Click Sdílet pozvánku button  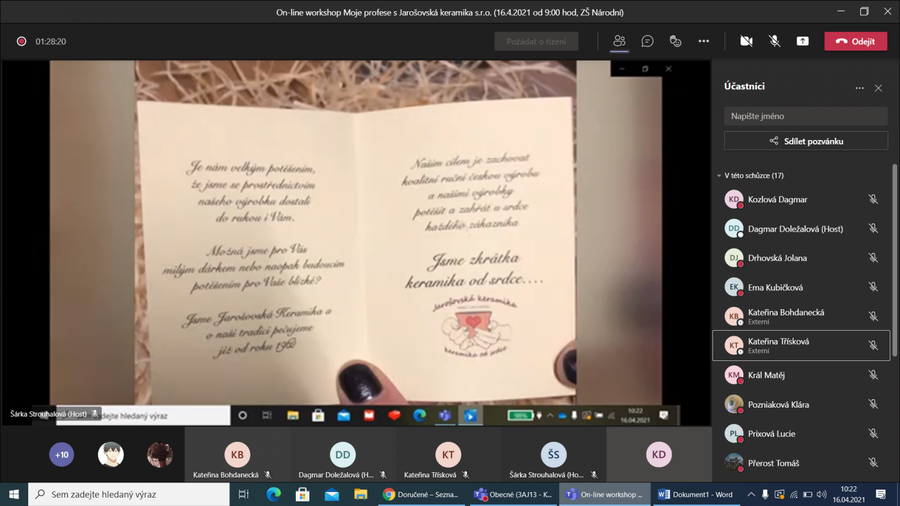click(x=805, y=141)
